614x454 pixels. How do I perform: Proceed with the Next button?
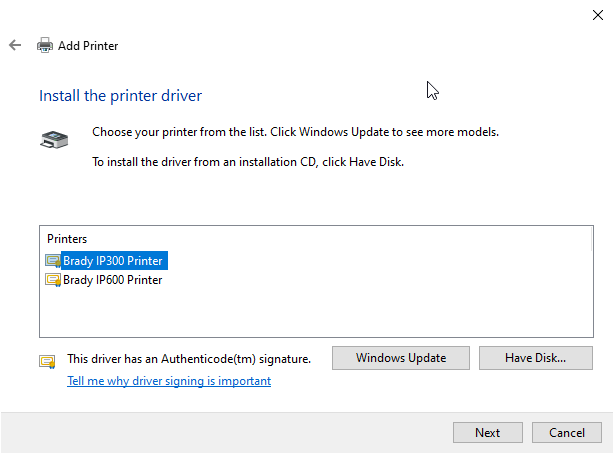coord(488,433)
